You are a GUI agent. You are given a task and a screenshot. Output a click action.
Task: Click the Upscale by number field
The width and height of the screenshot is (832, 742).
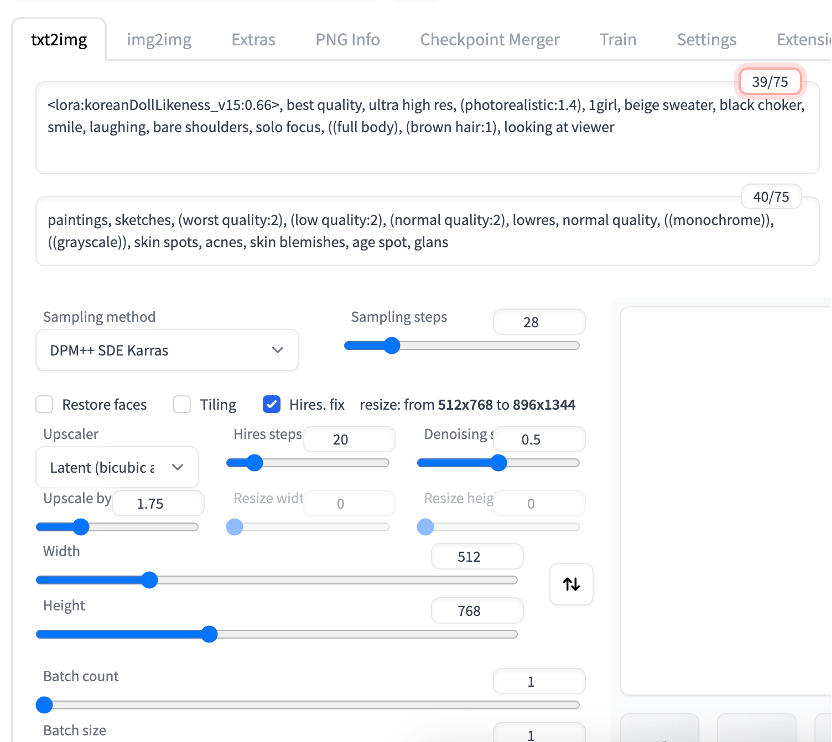[158, 503]
